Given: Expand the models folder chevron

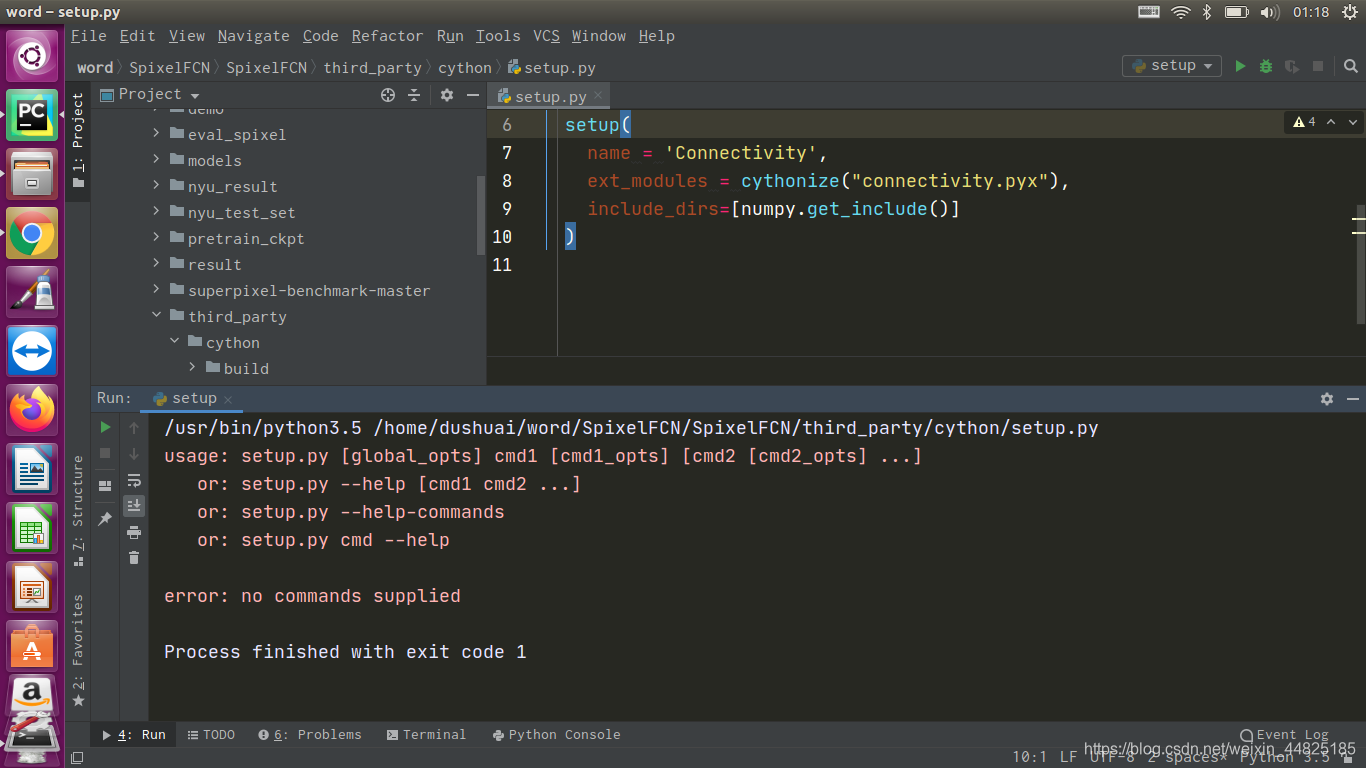Looking at the screenshot, I should [156, 159].
